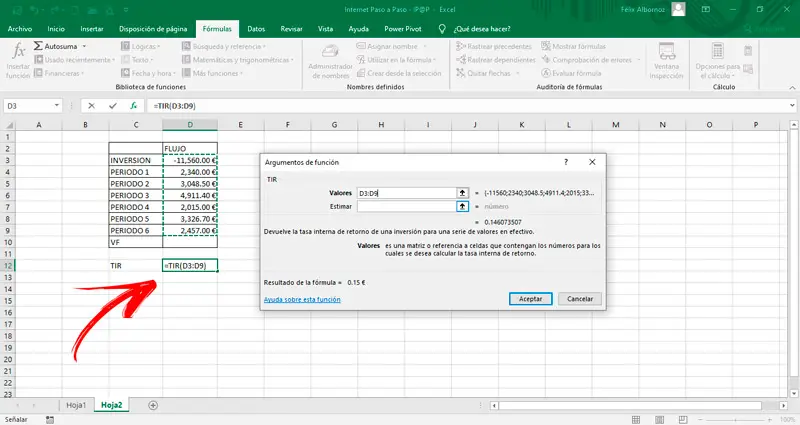Image resolution: width=800 pixels, height=425 pixels.
Task: Click the Estimar range selector arrow
Action: [x=462, y=206]
